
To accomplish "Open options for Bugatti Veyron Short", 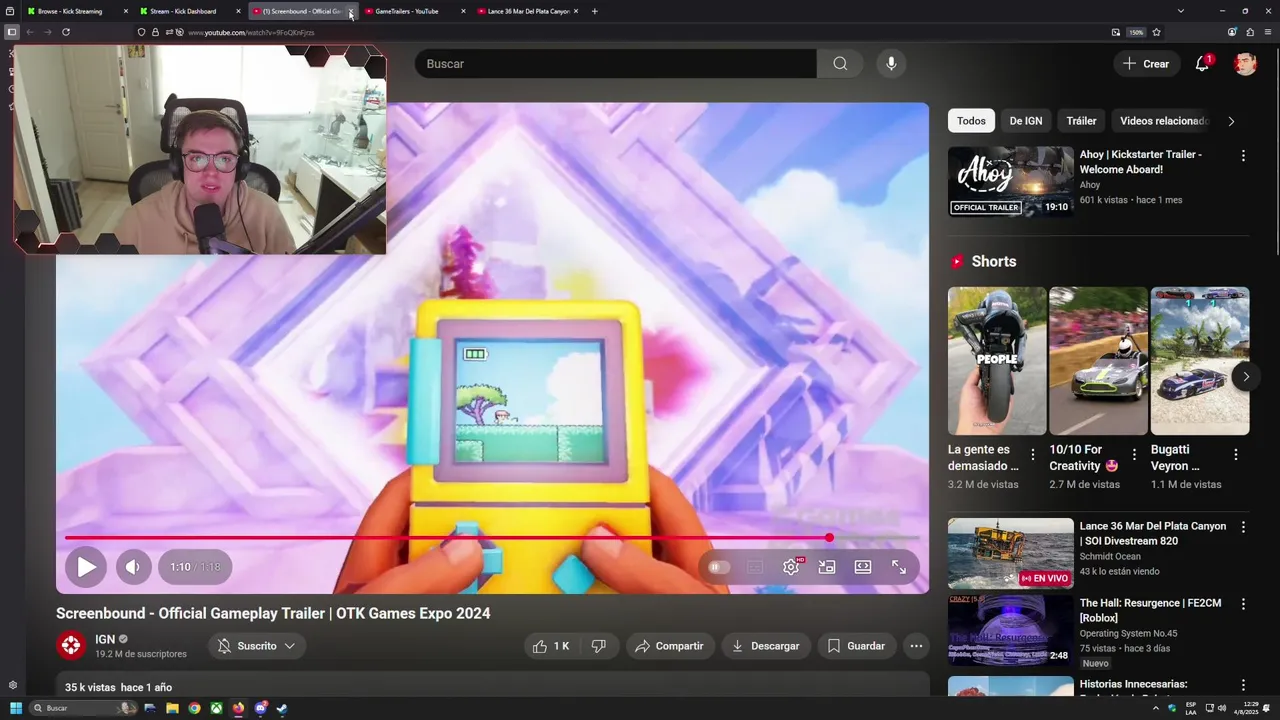I will [x=1235, y=455].
